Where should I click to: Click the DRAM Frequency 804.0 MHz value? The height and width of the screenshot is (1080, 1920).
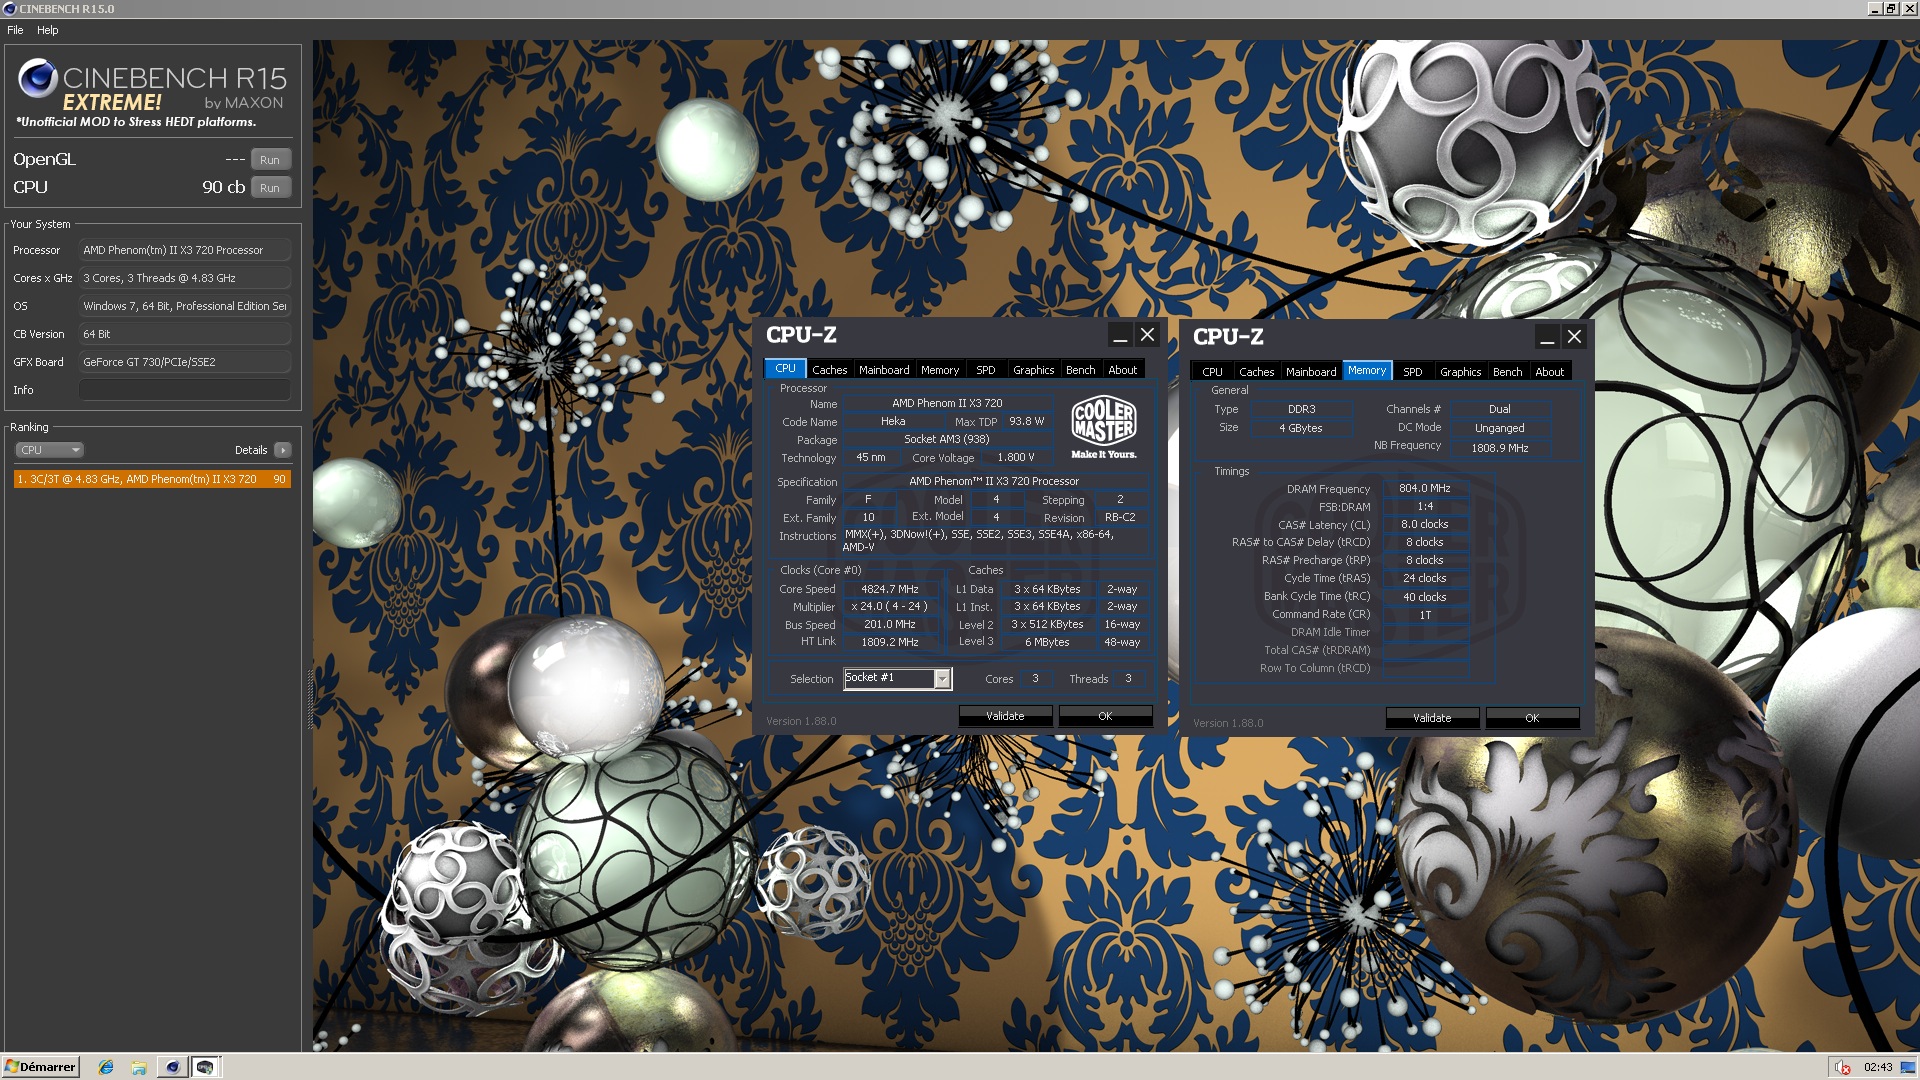point(1425,488)
